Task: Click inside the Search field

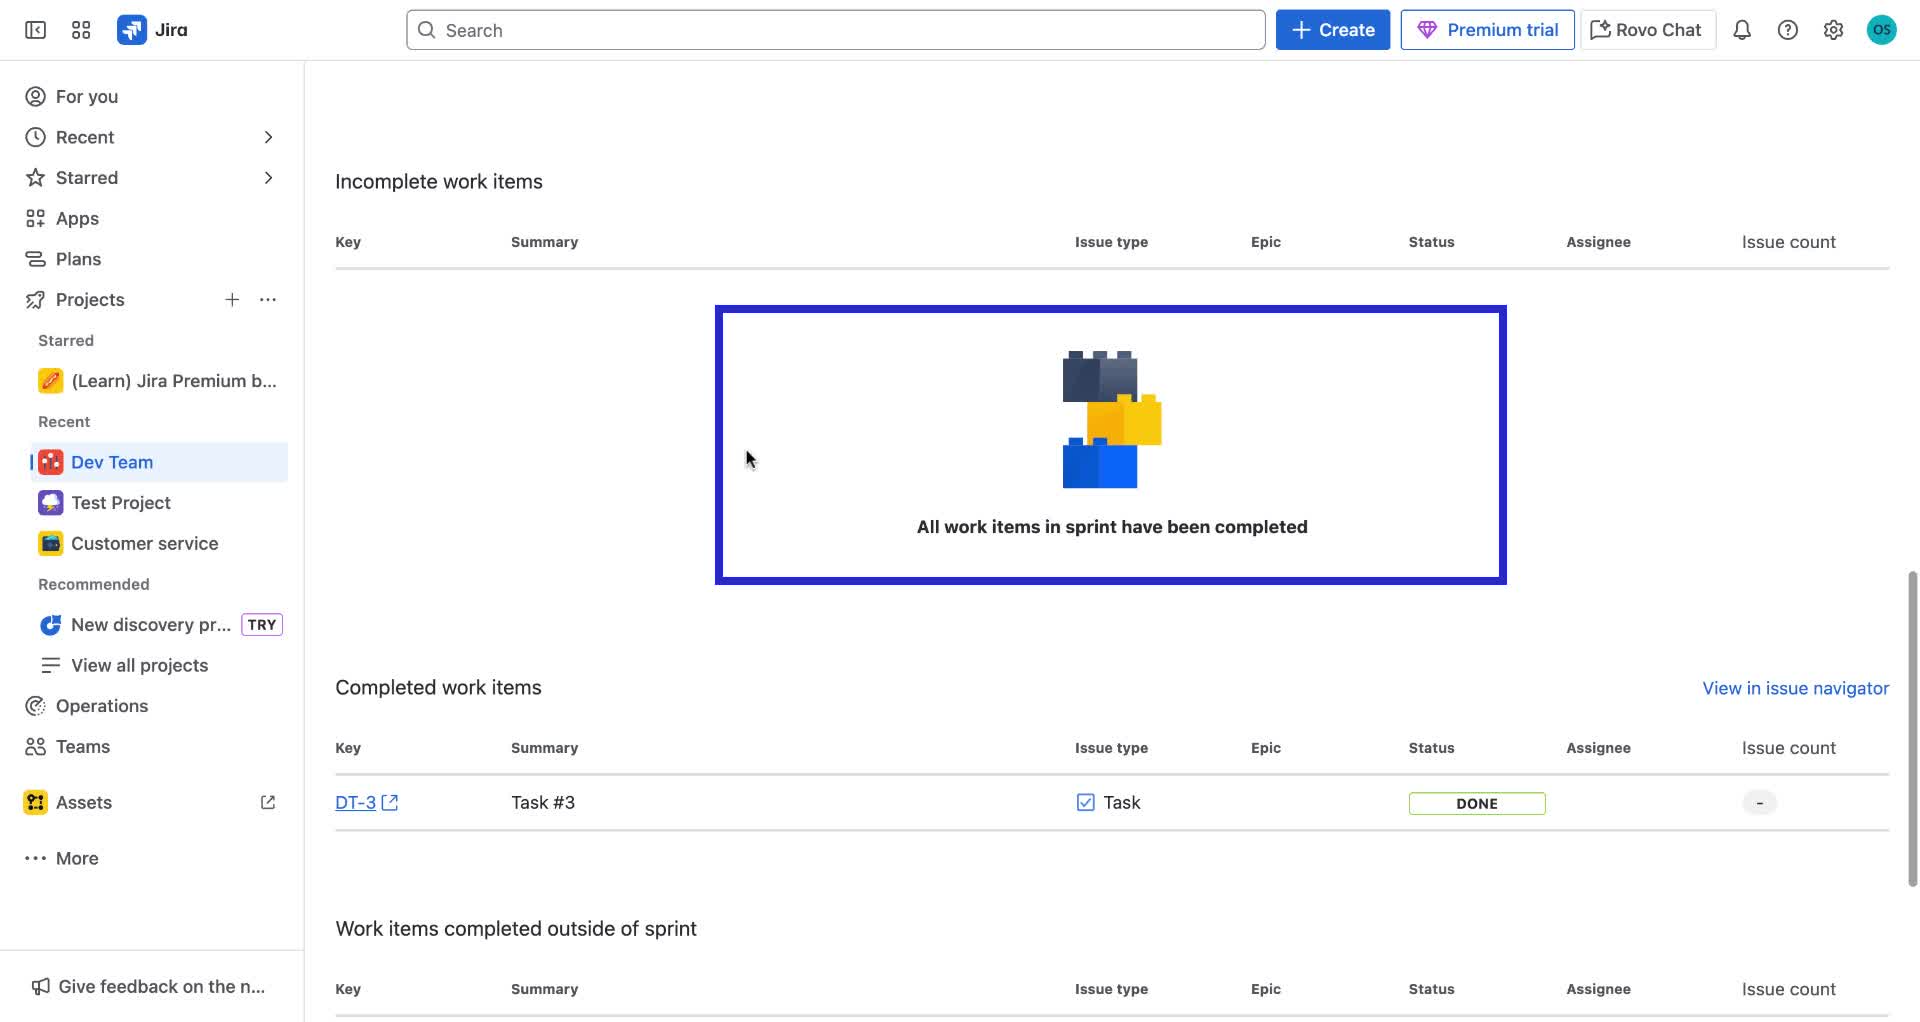Action: tap(836, 29)
